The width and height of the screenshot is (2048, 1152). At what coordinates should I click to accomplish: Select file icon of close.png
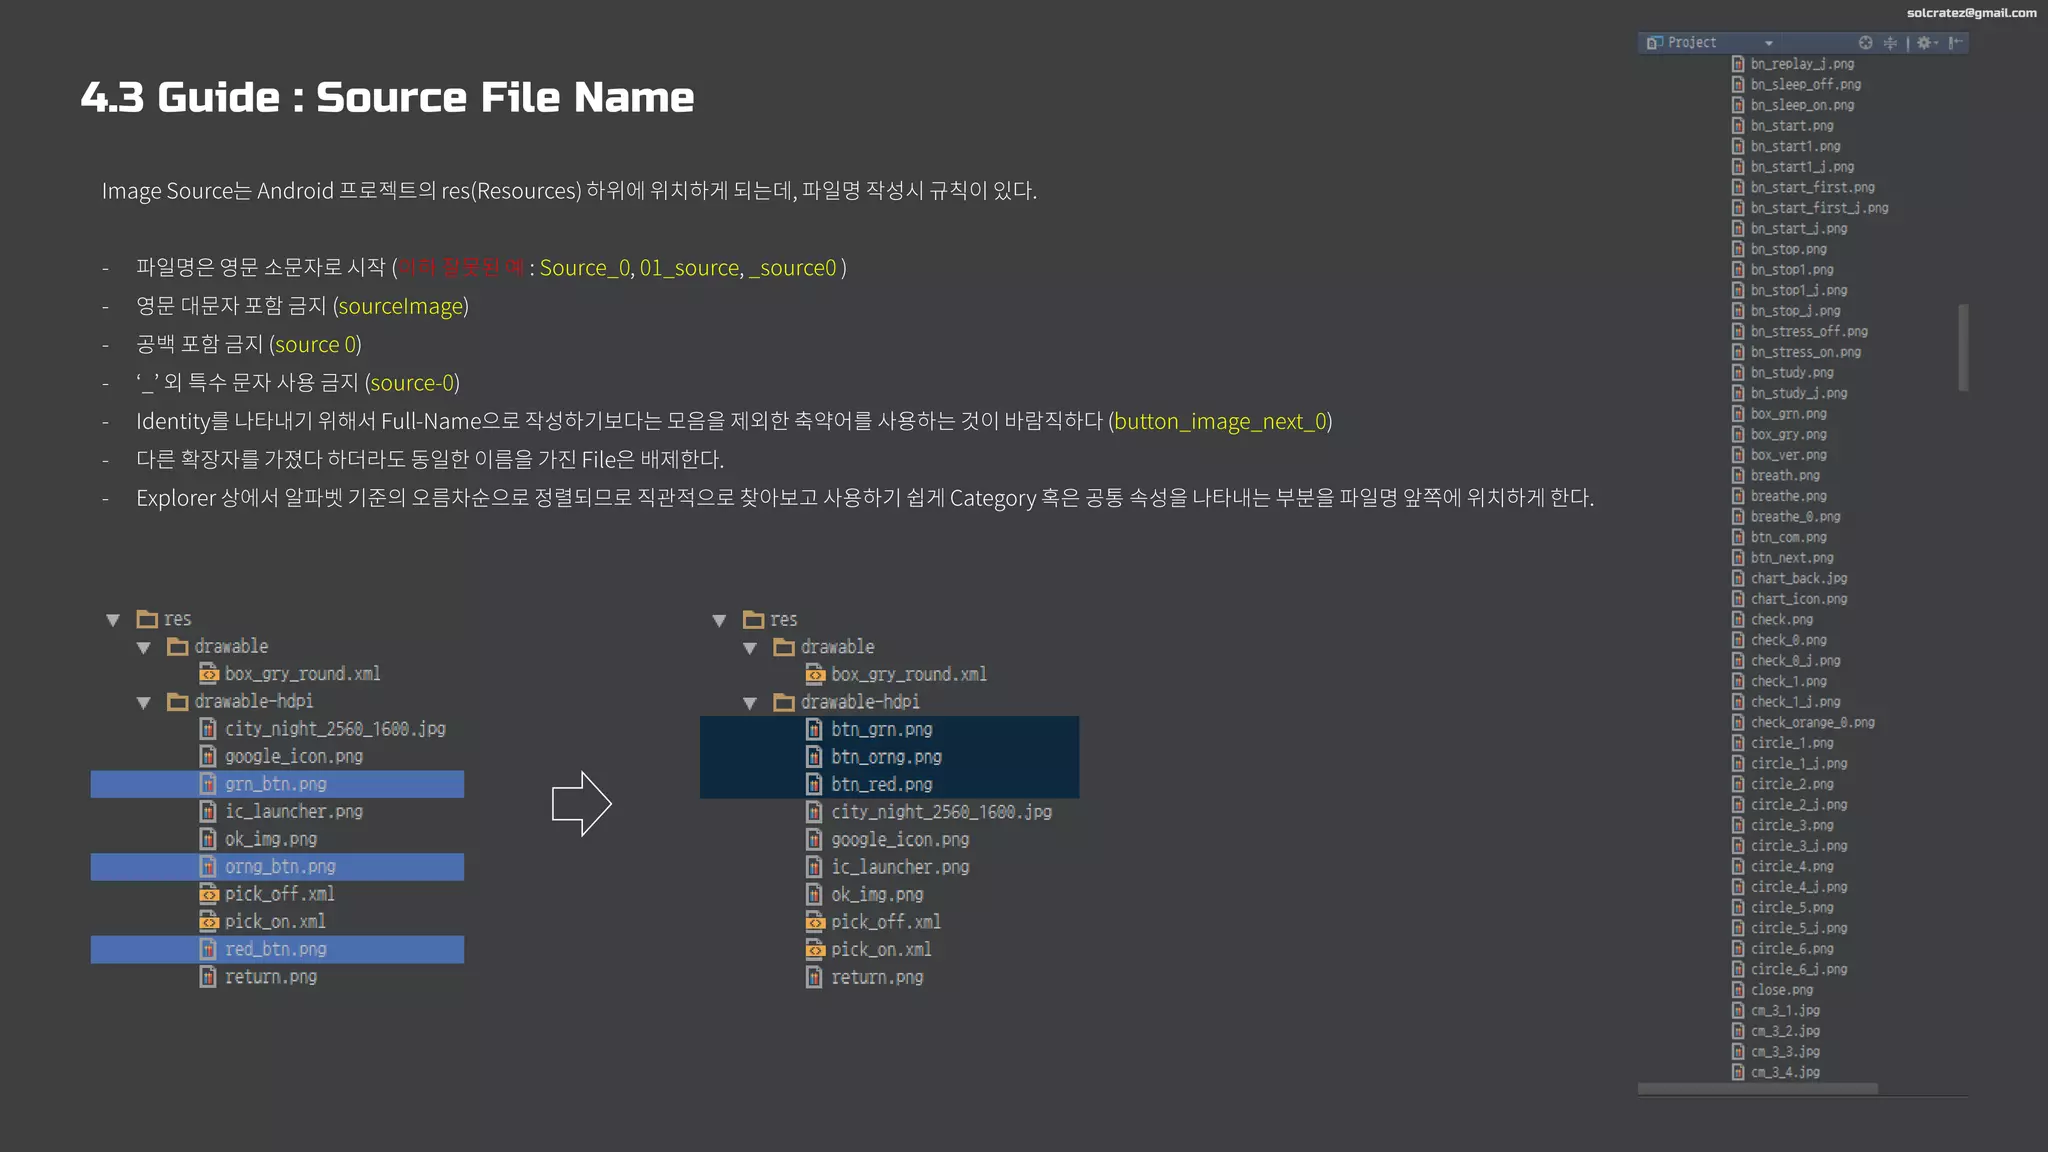point(1738,990)
